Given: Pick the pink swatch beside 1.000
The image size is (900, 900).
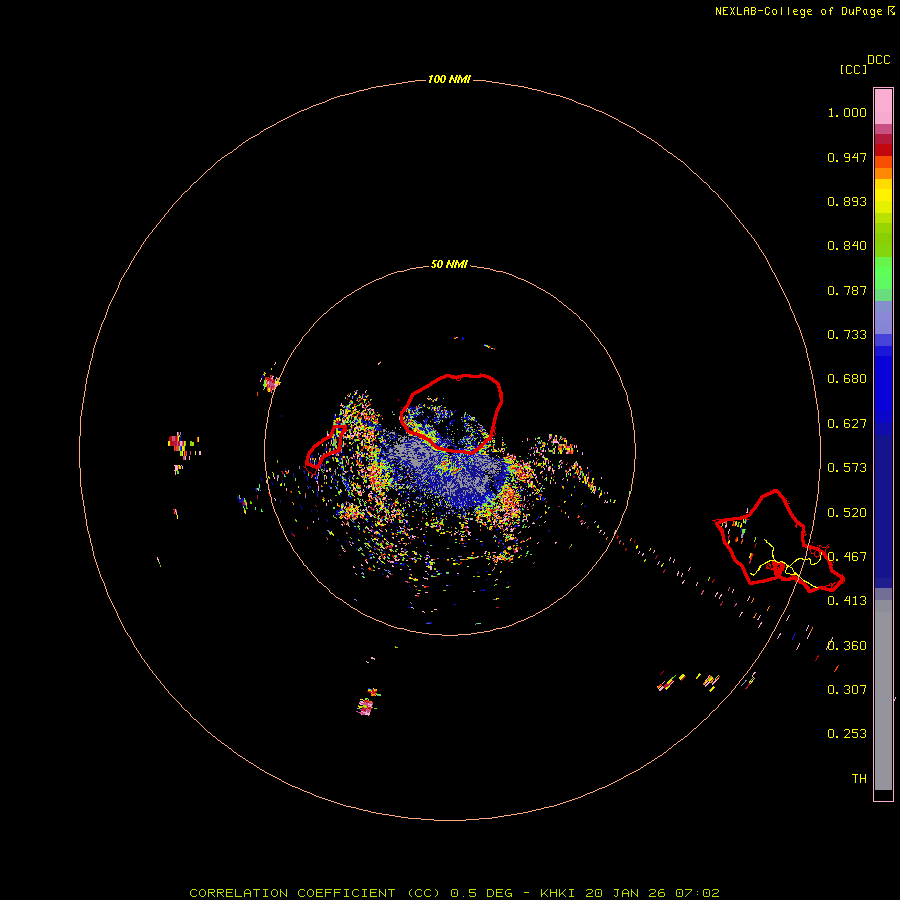Looking at the screenshot, I should pyautogui.click(x=883, y=107).
